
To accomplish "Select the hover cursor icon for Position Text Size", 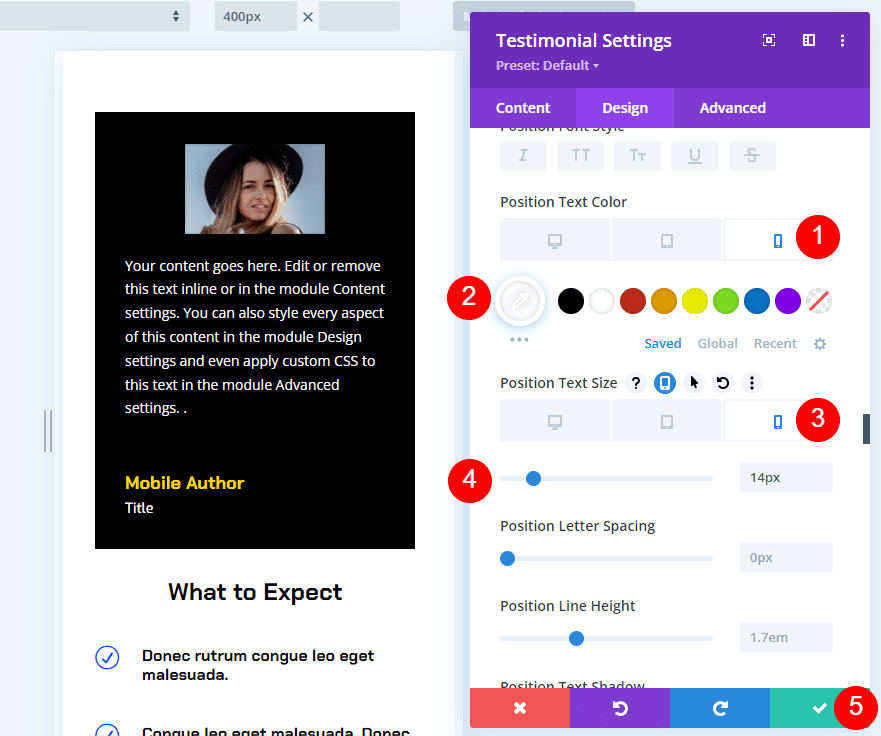I will click(694, 382).
